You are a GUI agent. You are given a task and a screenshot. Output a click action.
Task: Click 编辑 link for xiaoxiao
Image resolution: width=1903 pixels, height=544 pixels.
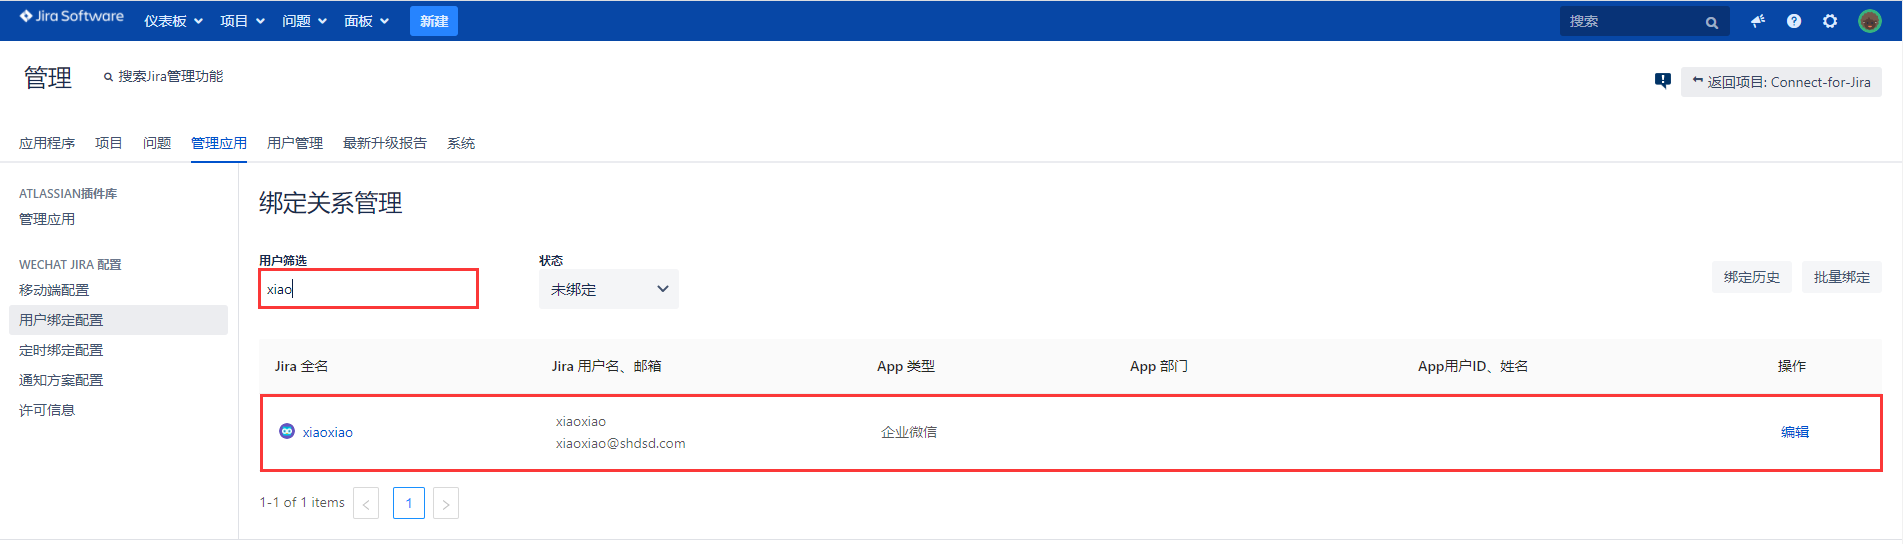[1794, 432]
